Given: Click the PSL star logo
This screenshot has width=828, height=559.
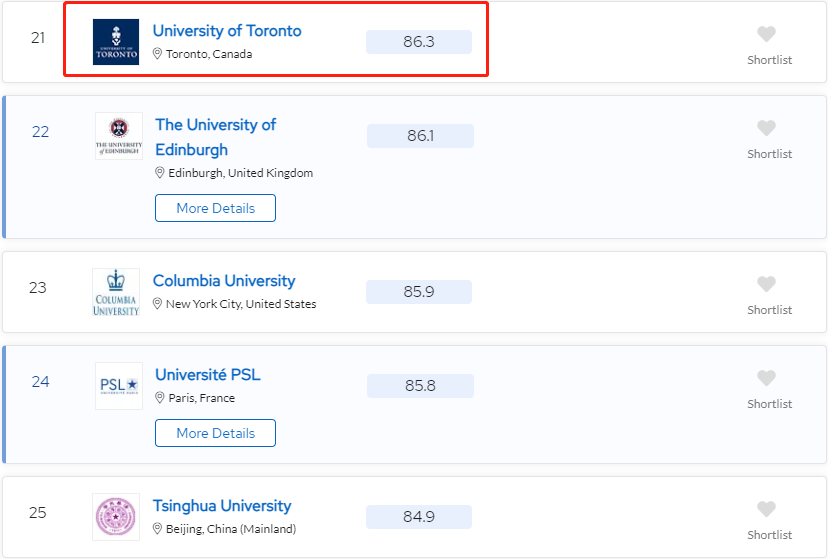Looking at the screenshot, I should (x=119, y=386).
